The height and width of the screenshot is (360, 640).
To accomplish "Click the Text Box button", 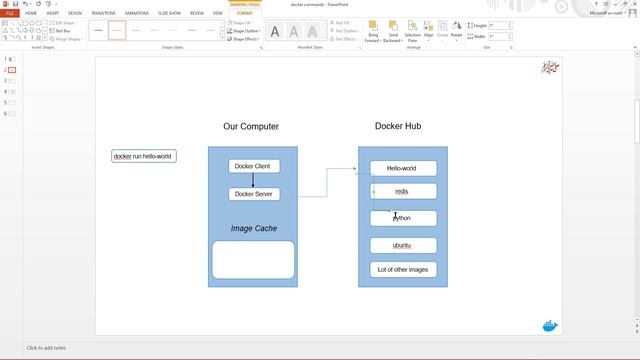I will [60, 31].
